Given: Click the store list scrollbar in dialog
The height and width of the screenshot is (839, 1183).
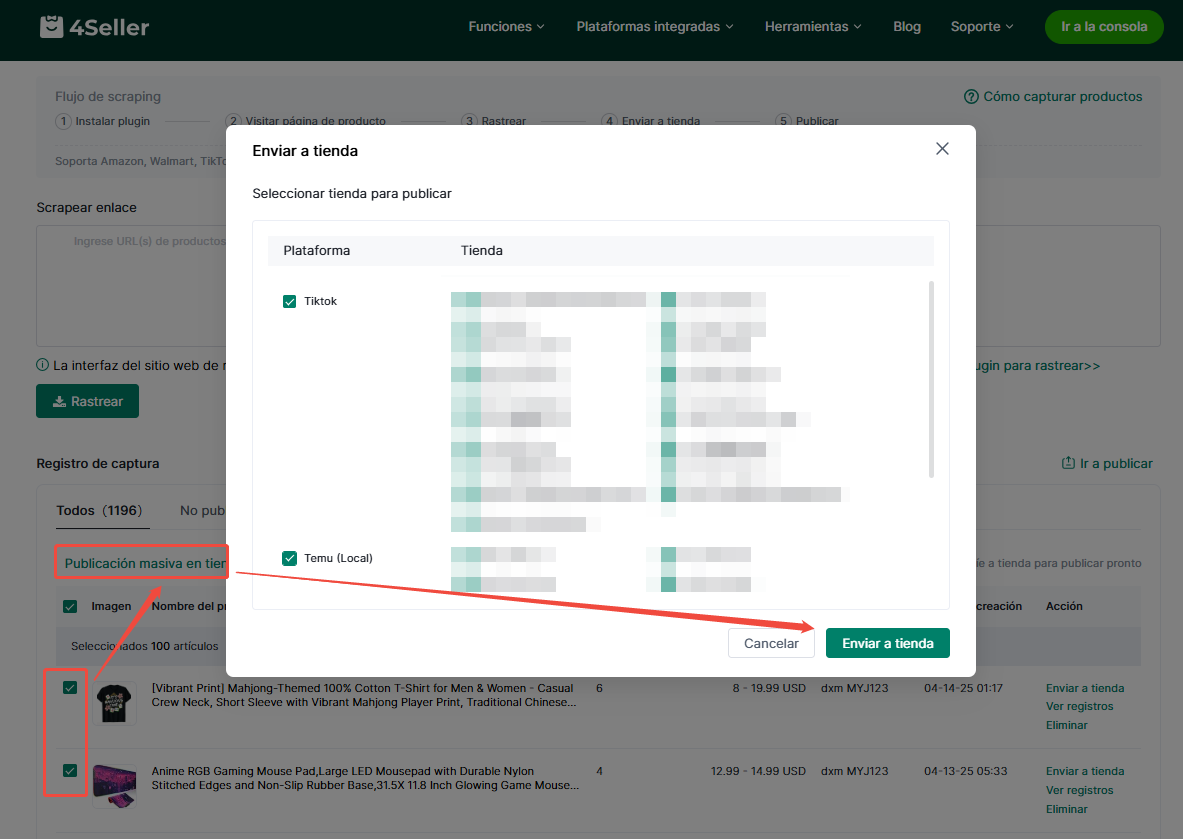Looking at the screenshot, I should [932, 380].
